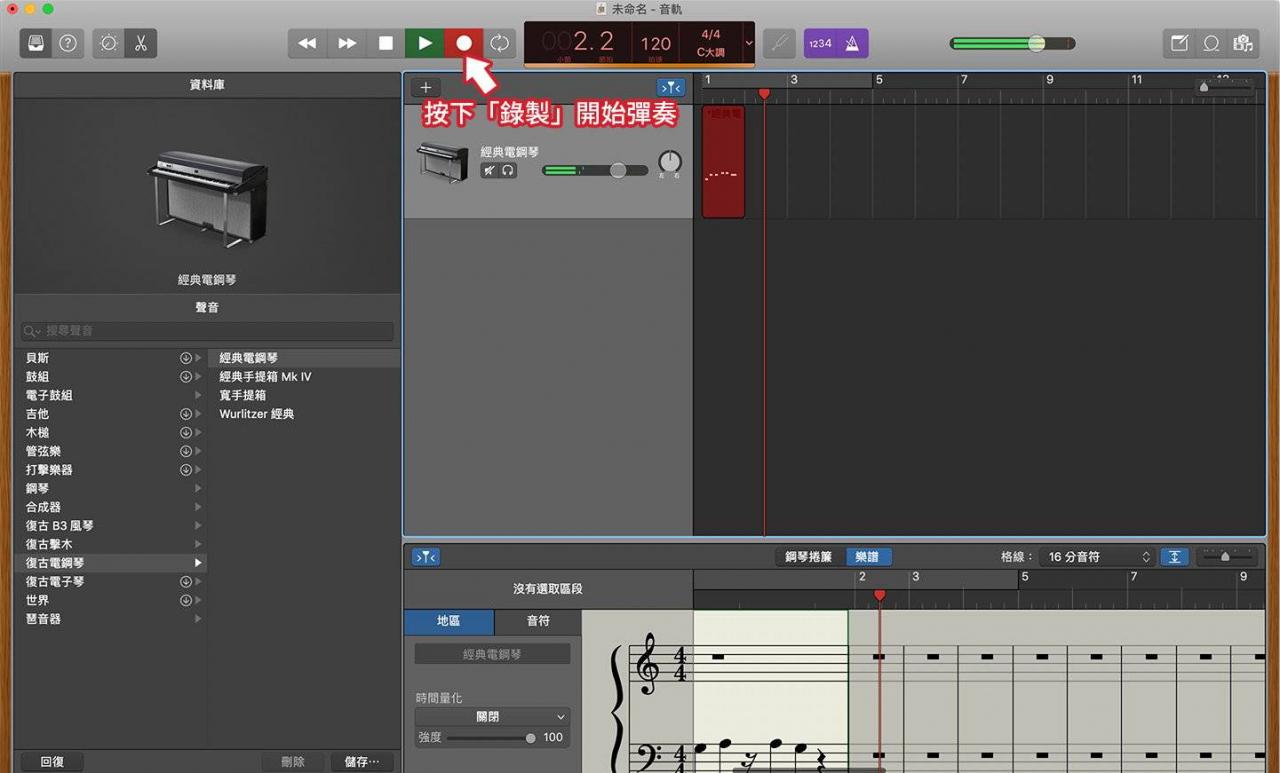
Task: Open Quick Help question mark button
Action: tap(68, 43)
